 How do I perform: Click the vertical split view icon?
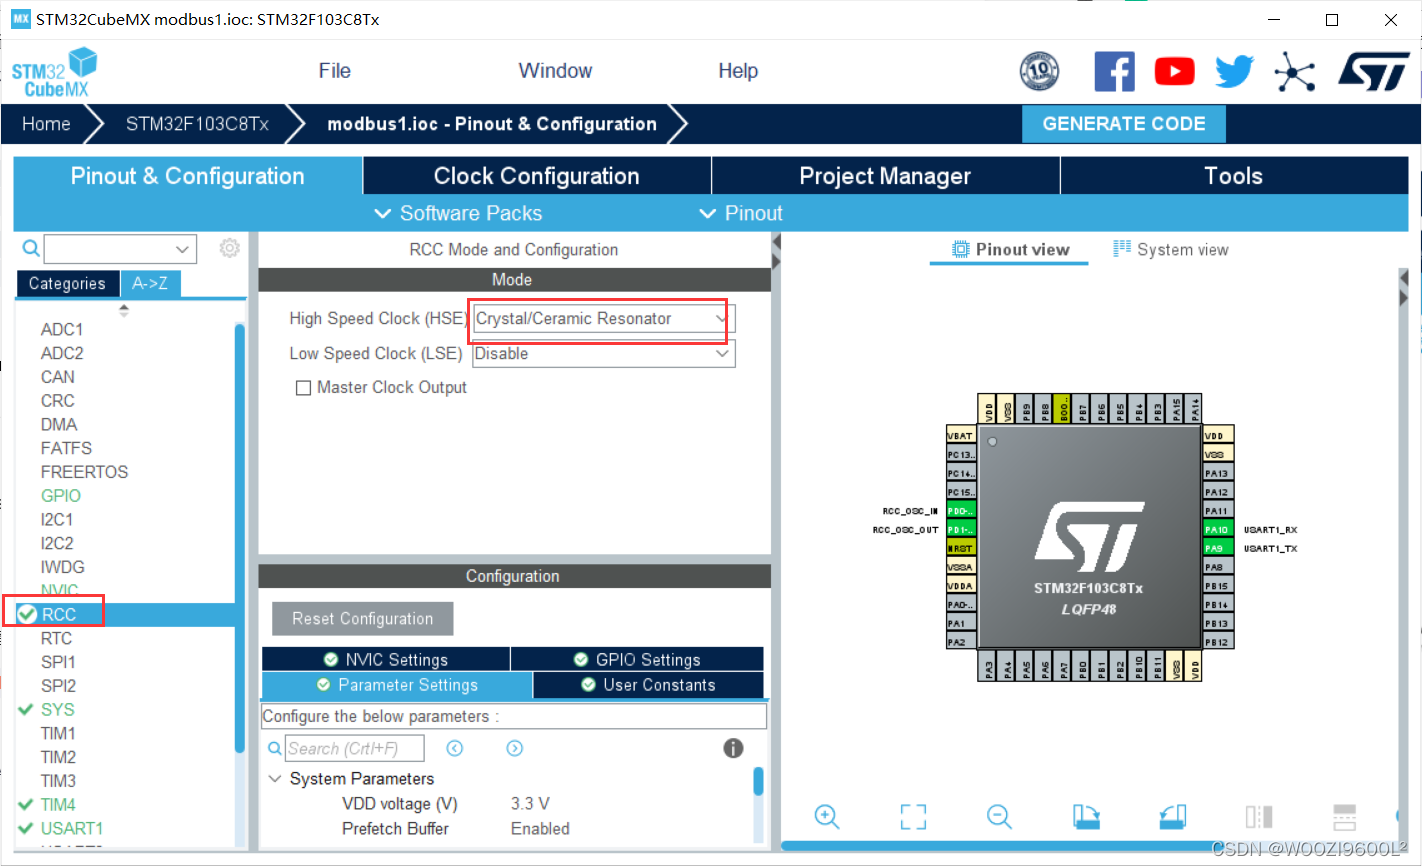[x=1259, y=816]
